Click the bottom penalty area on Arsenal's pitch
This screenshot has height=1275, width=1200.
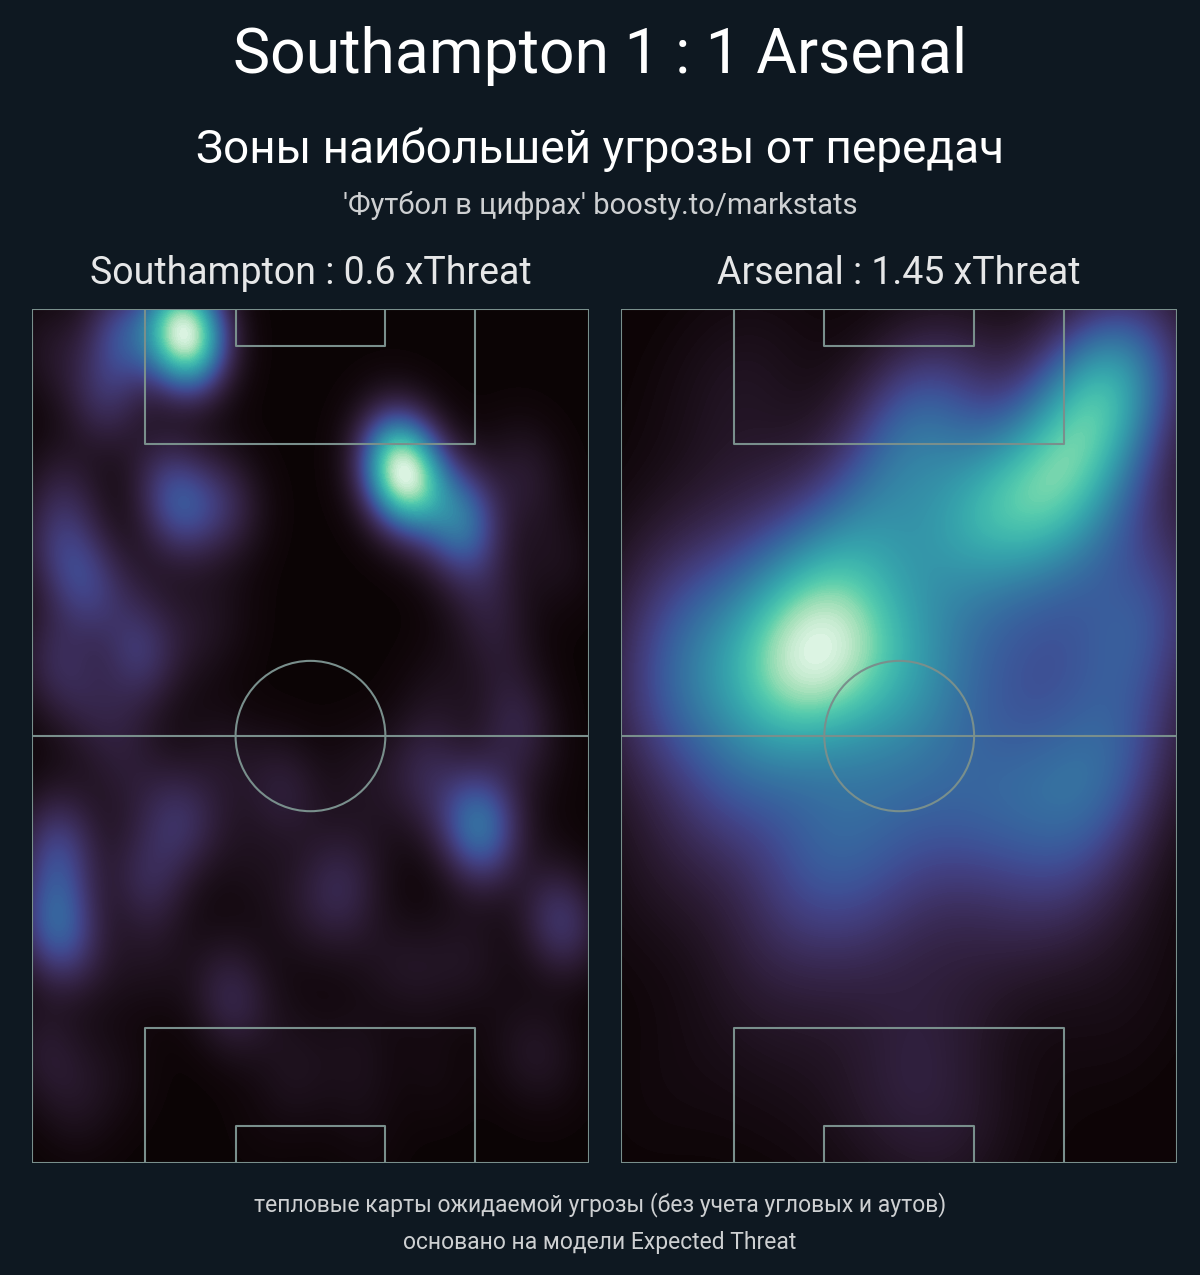(x=898, y=1076)
